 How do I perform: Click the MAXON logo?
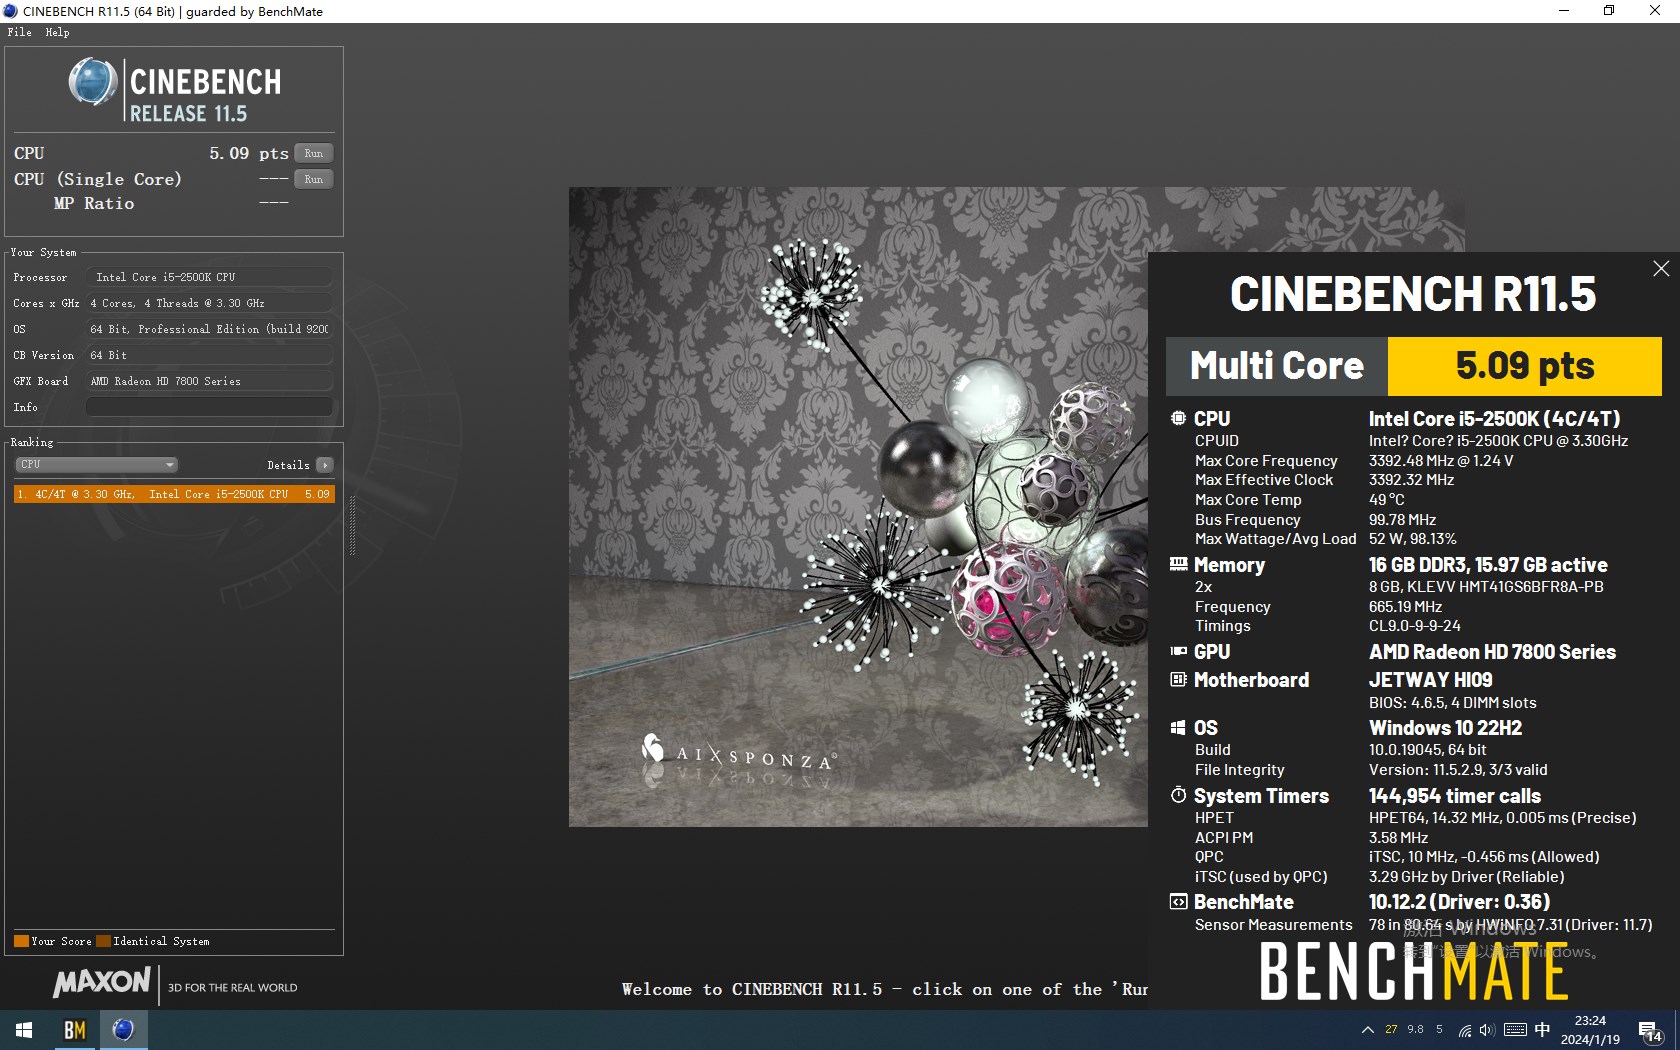pos(102,982)
